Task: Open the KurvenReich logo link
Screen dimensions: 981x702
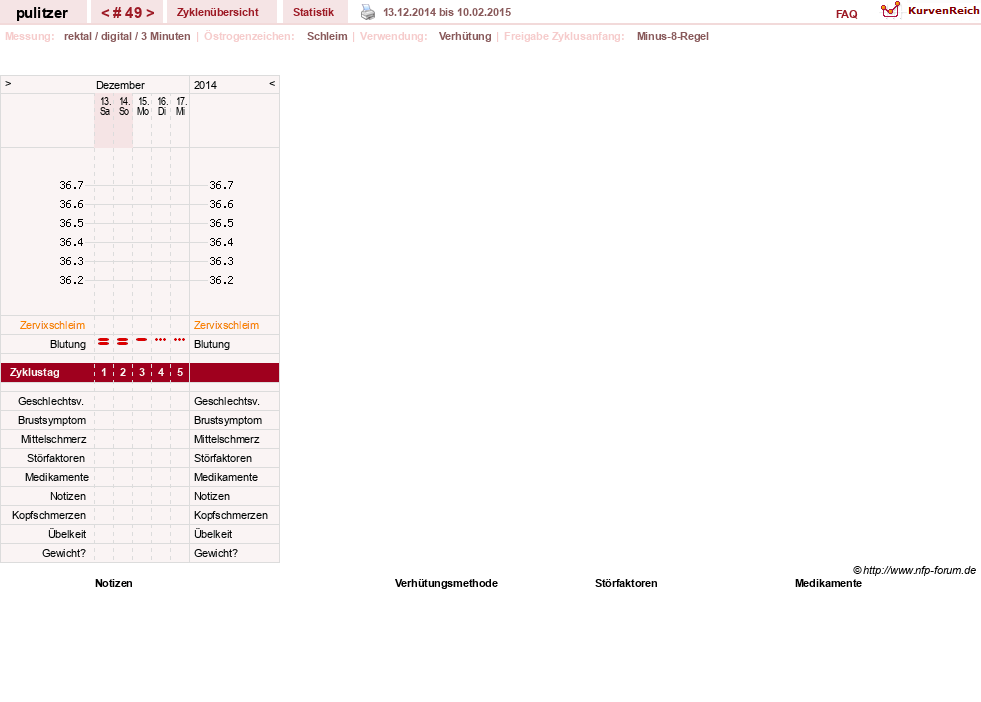Action: (x=930, y=10)
